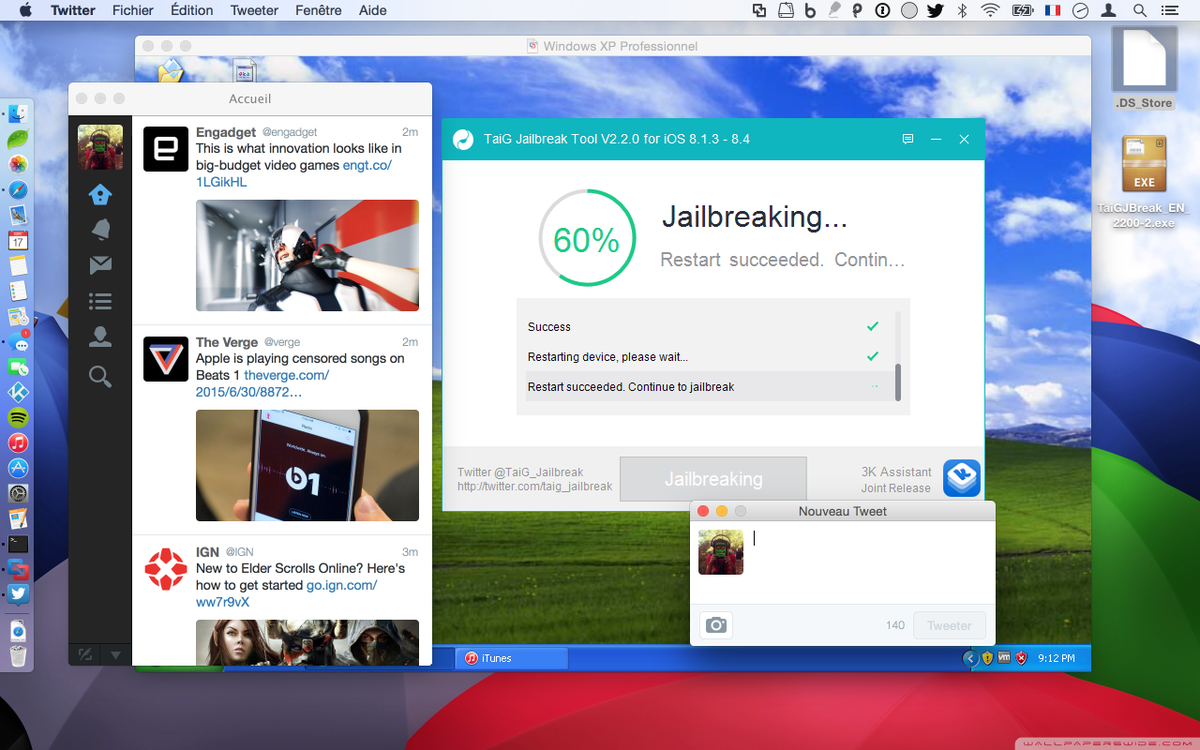Open Twitter notifications bell icon
Image resolution: width=1200 pixels, height=750 pixels.
pos(100,229)
